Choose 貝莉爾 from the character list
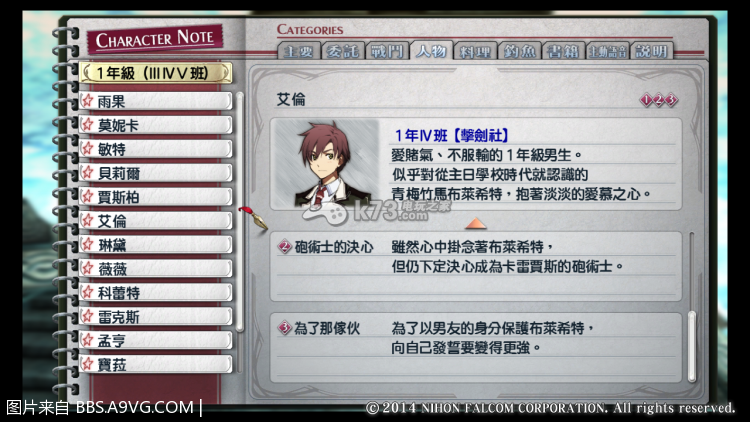This screenshot has width=750, height=422. [x=156, y=173]
